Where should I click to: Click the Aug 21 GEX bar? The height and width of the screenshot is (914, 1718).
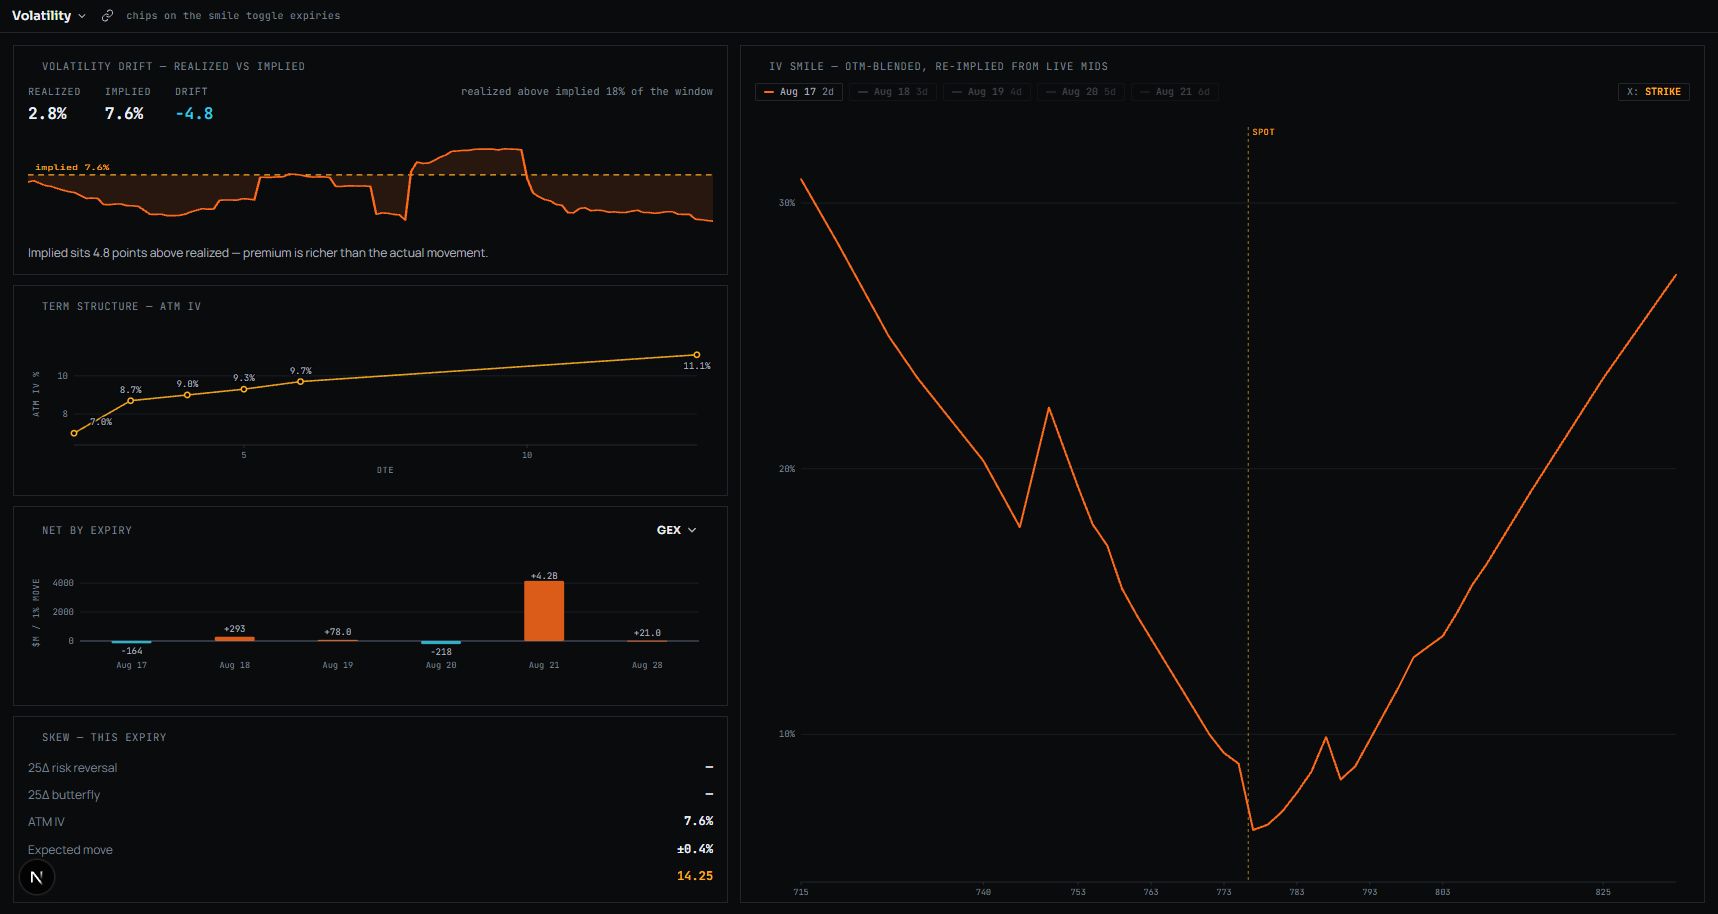(544, 611)
